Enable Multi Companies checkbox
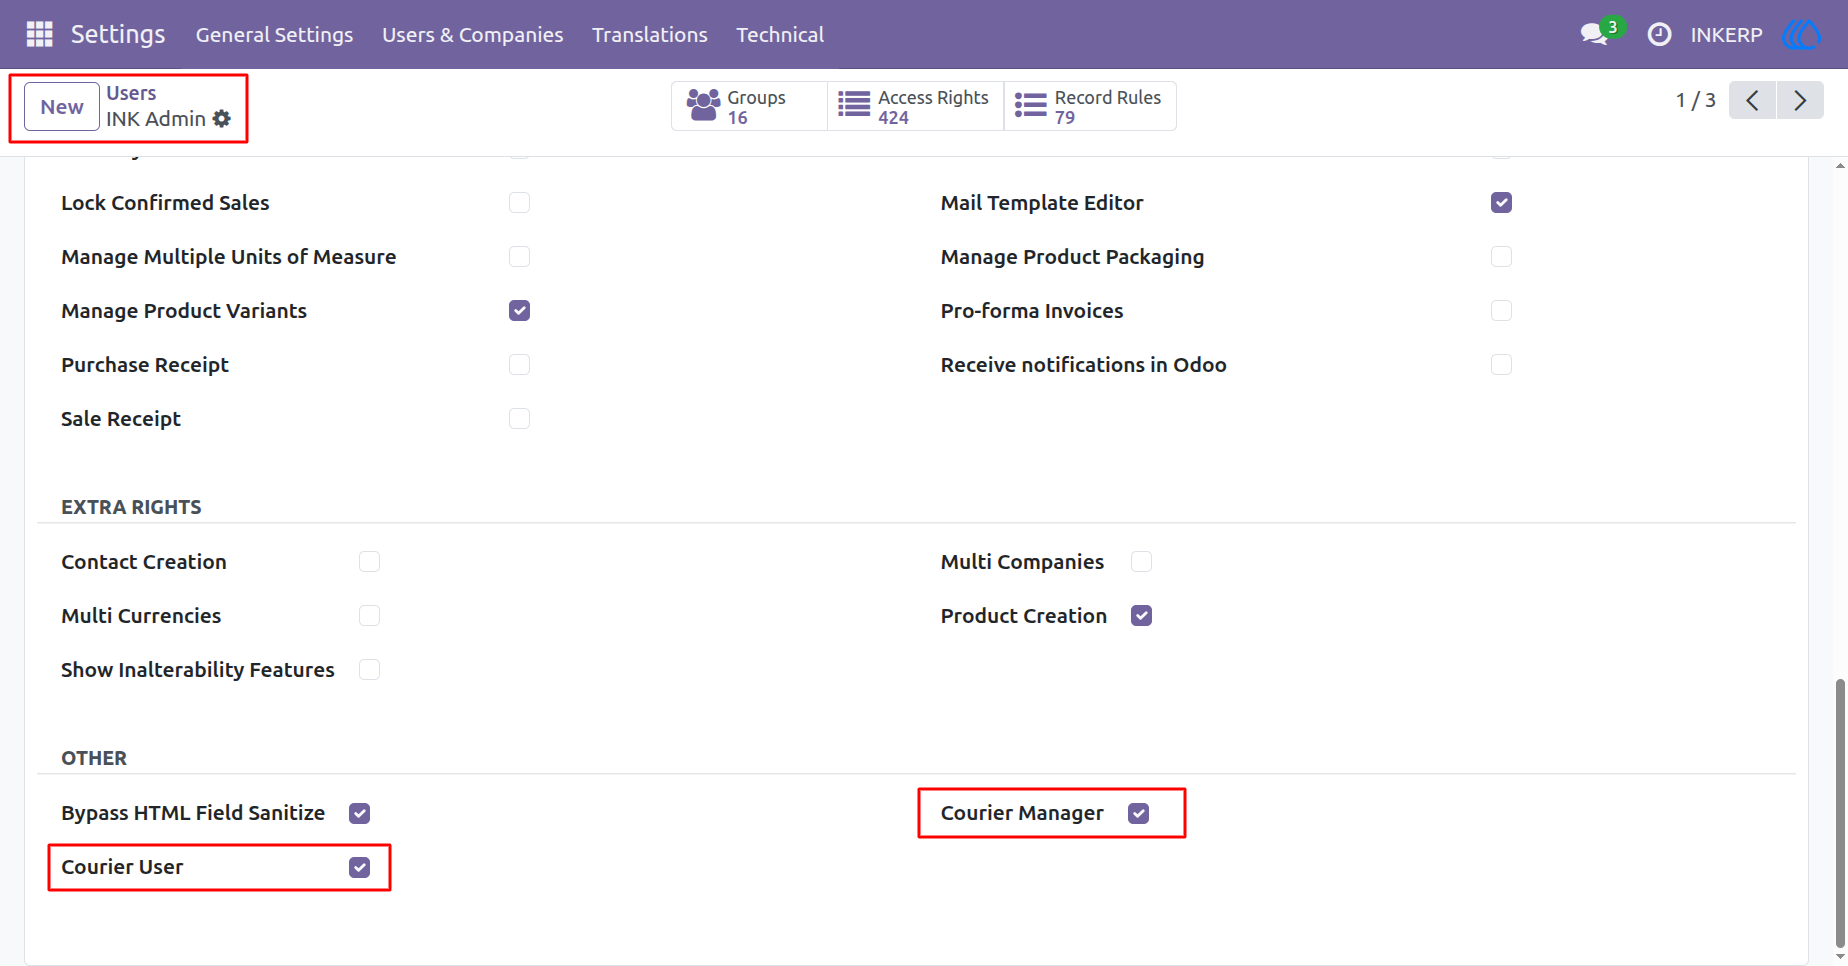Image resolution: width=1848 pixels, height=966 pixels. pos(1141,562)
